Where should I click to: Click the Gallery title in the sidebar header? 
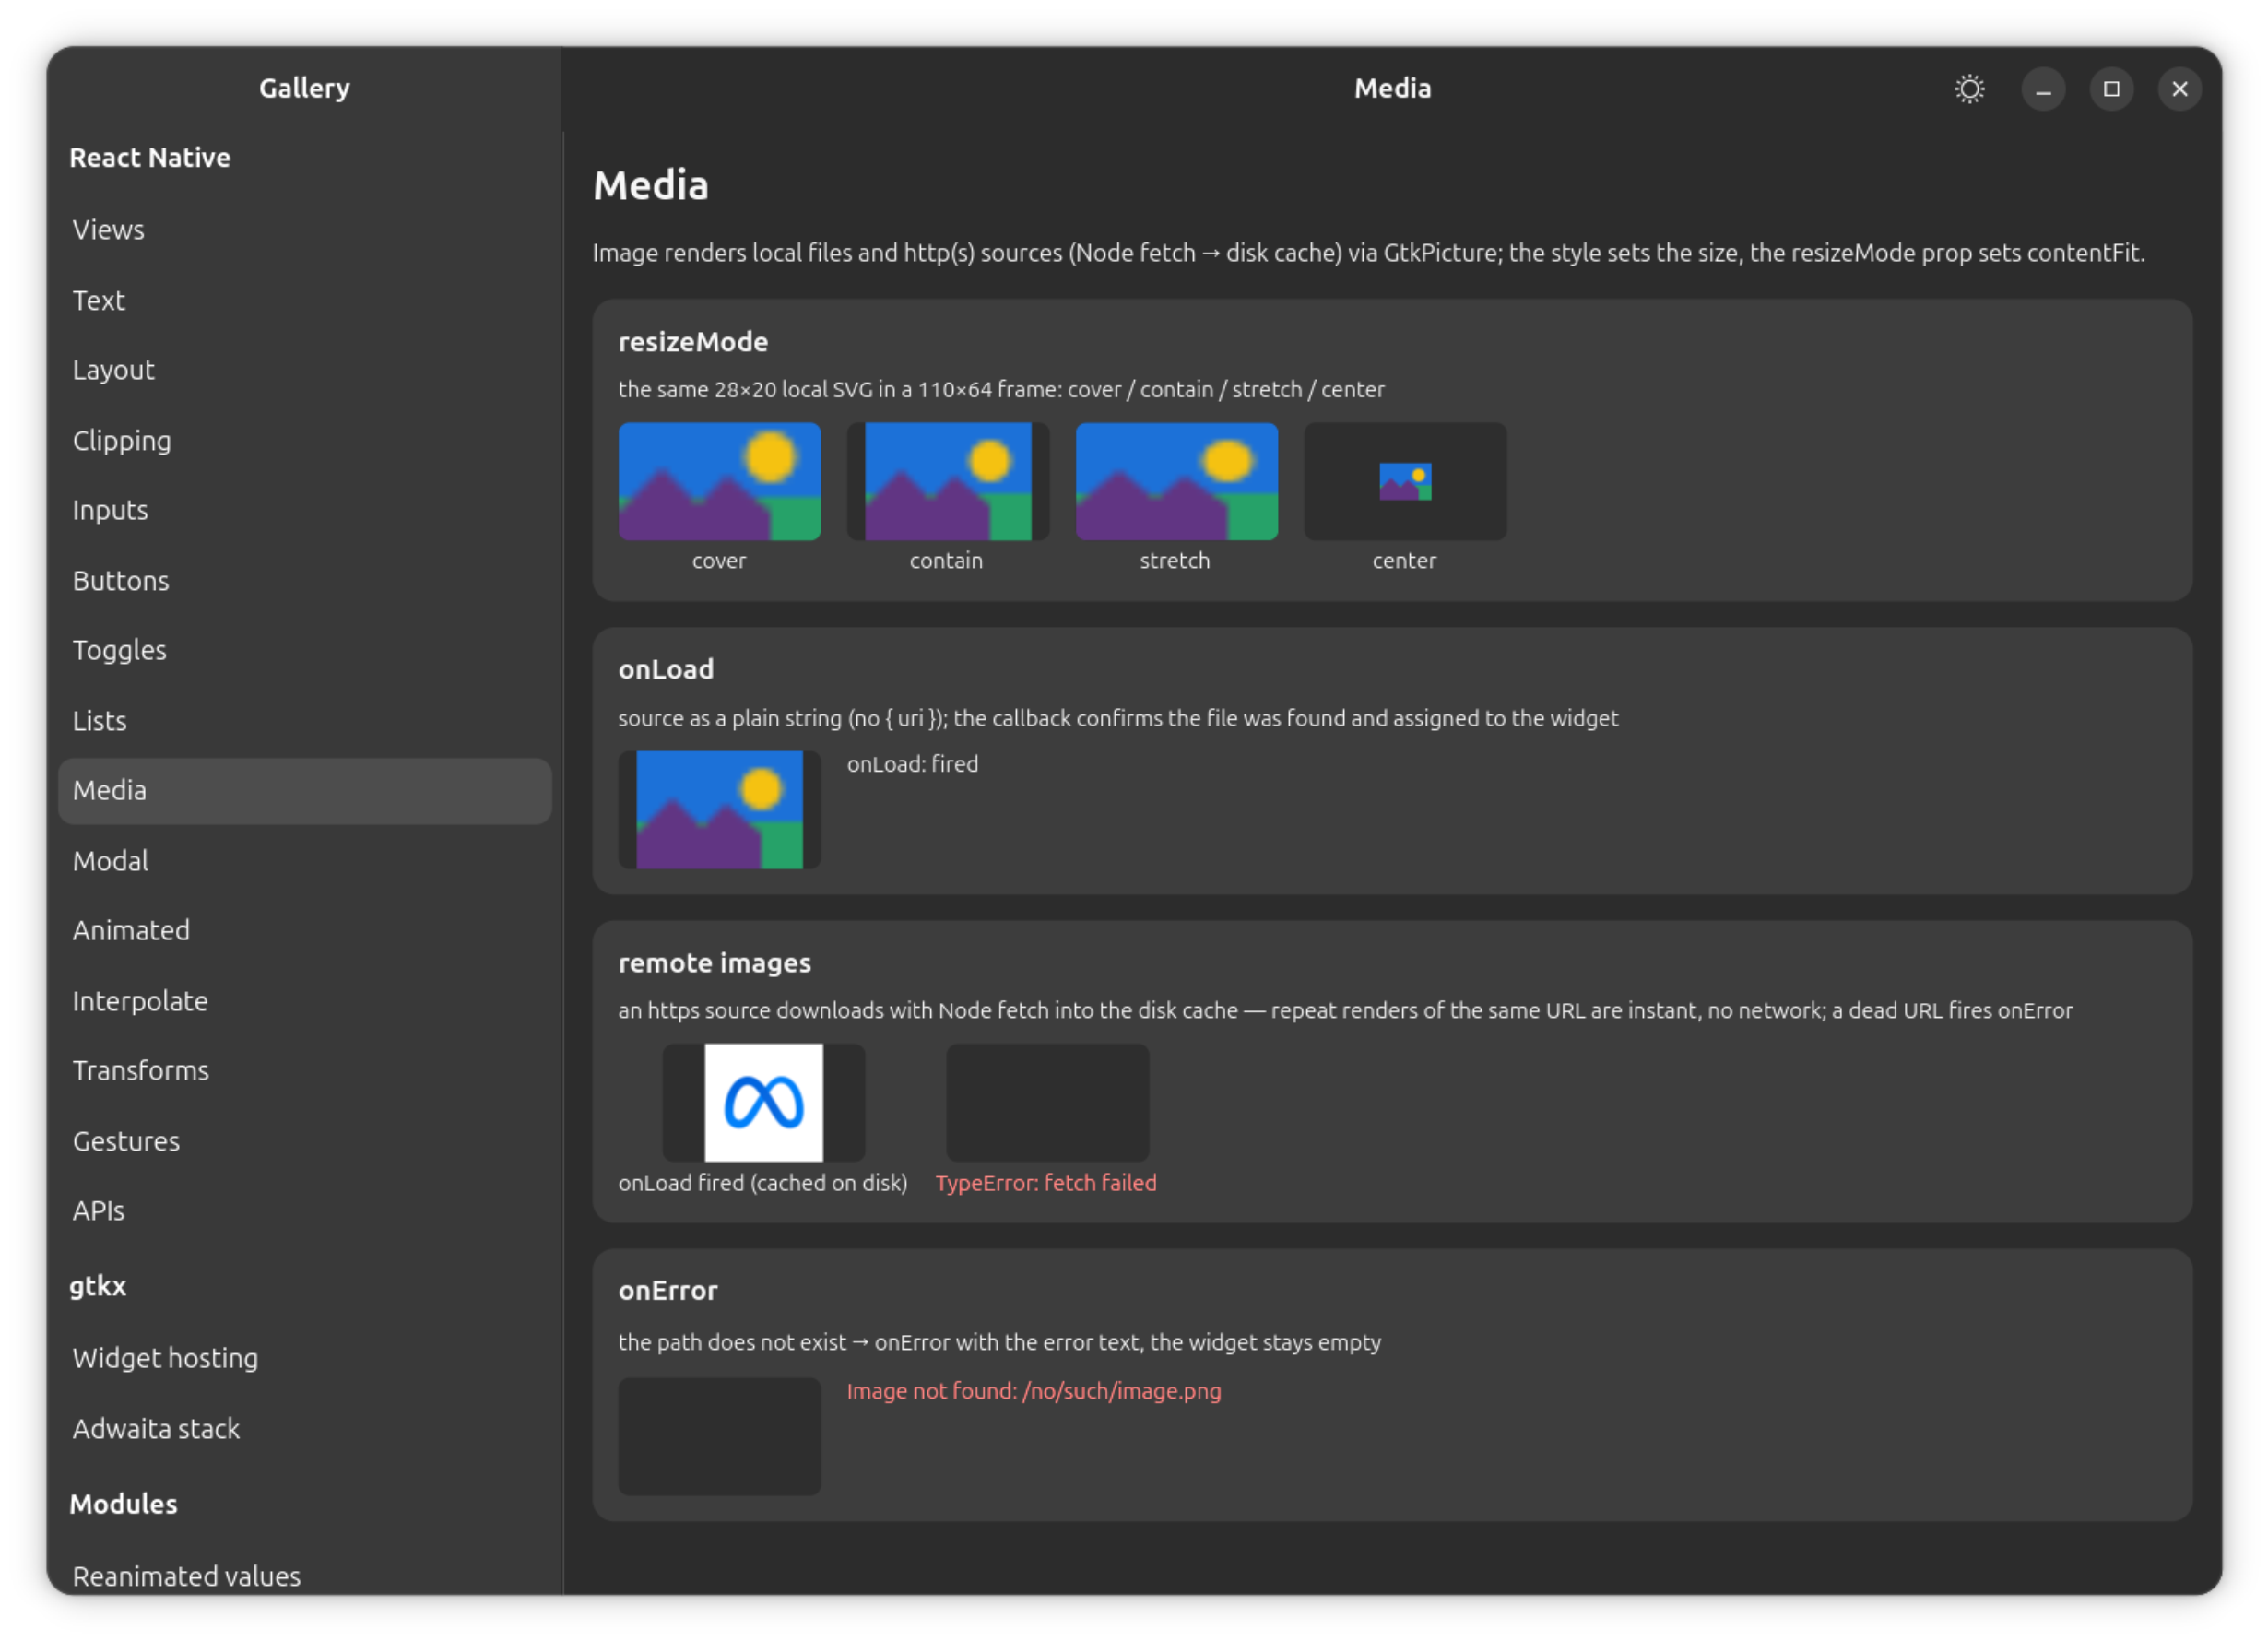(304, 88)
